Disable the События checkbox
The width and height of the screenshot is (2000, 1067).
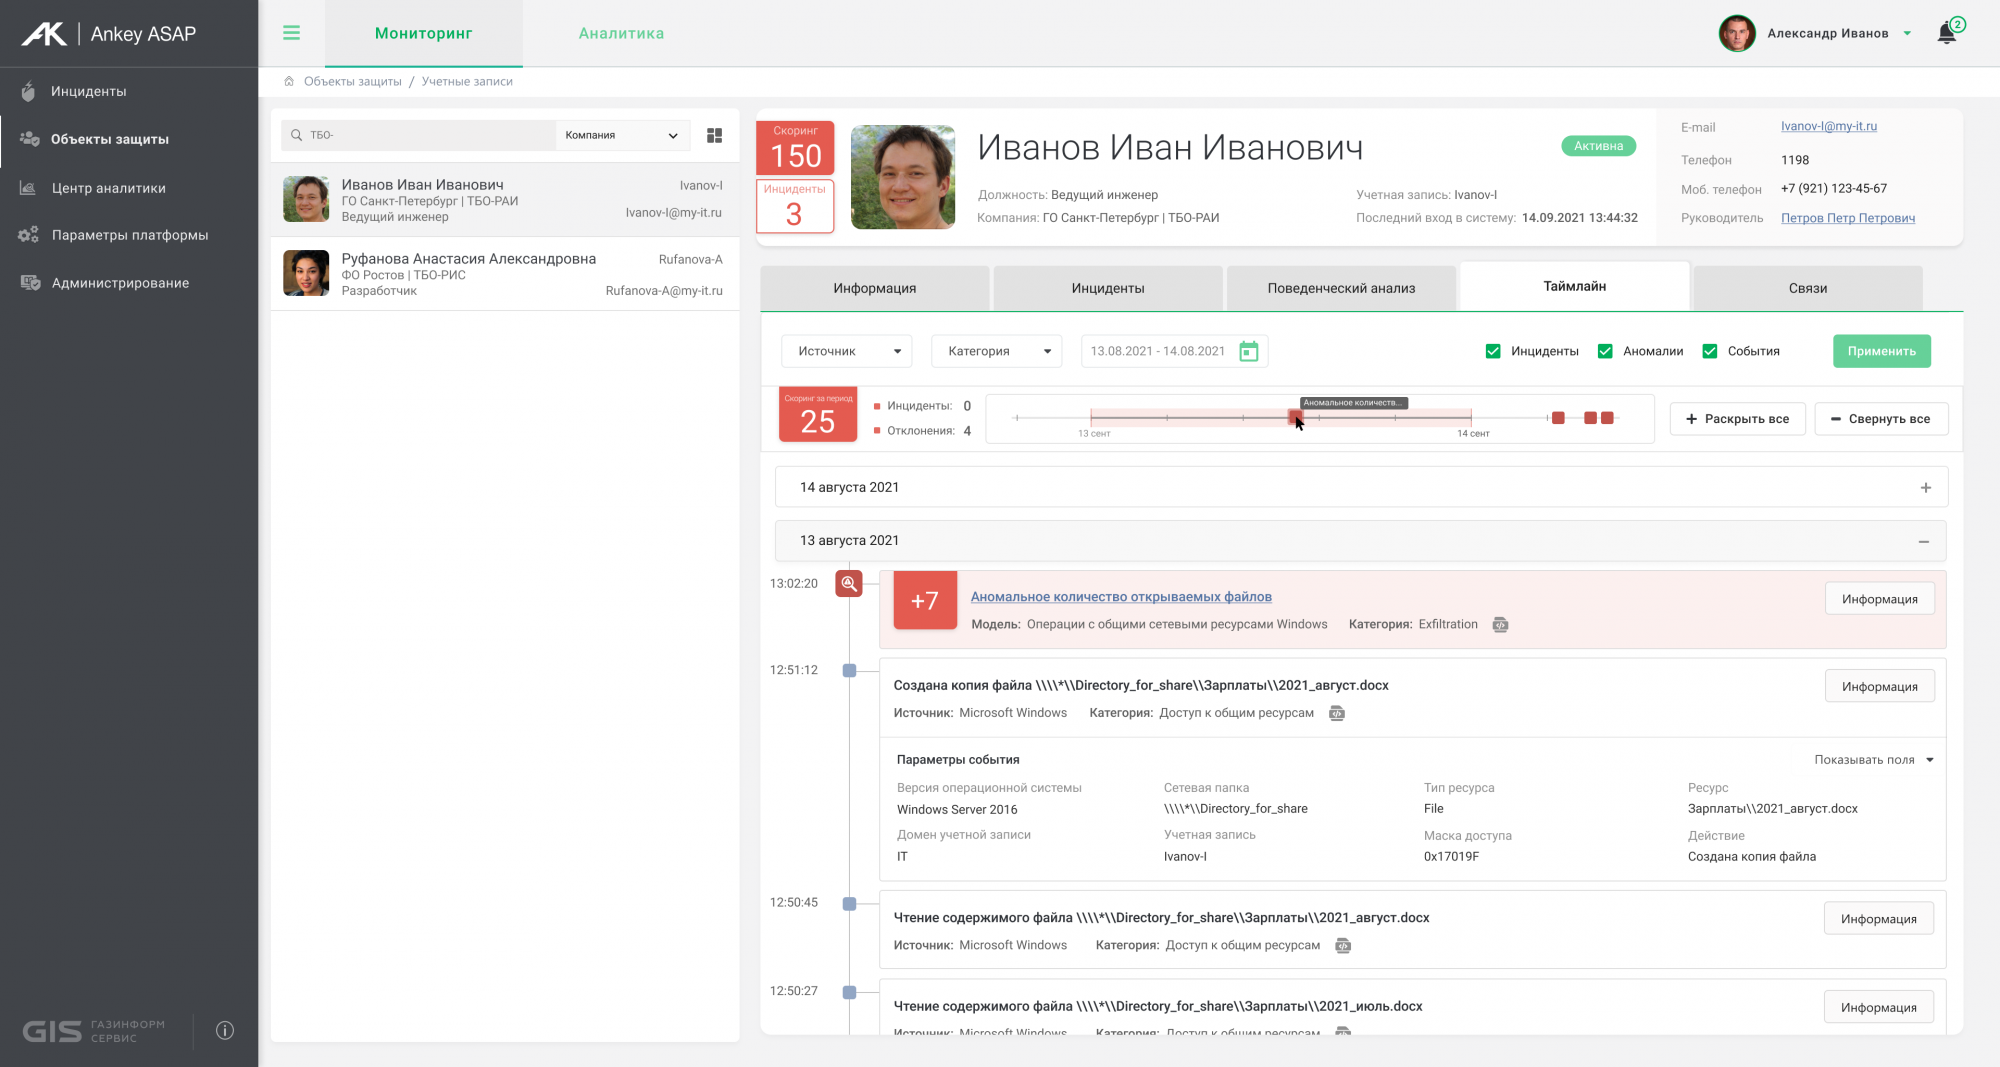point(1710,351)
